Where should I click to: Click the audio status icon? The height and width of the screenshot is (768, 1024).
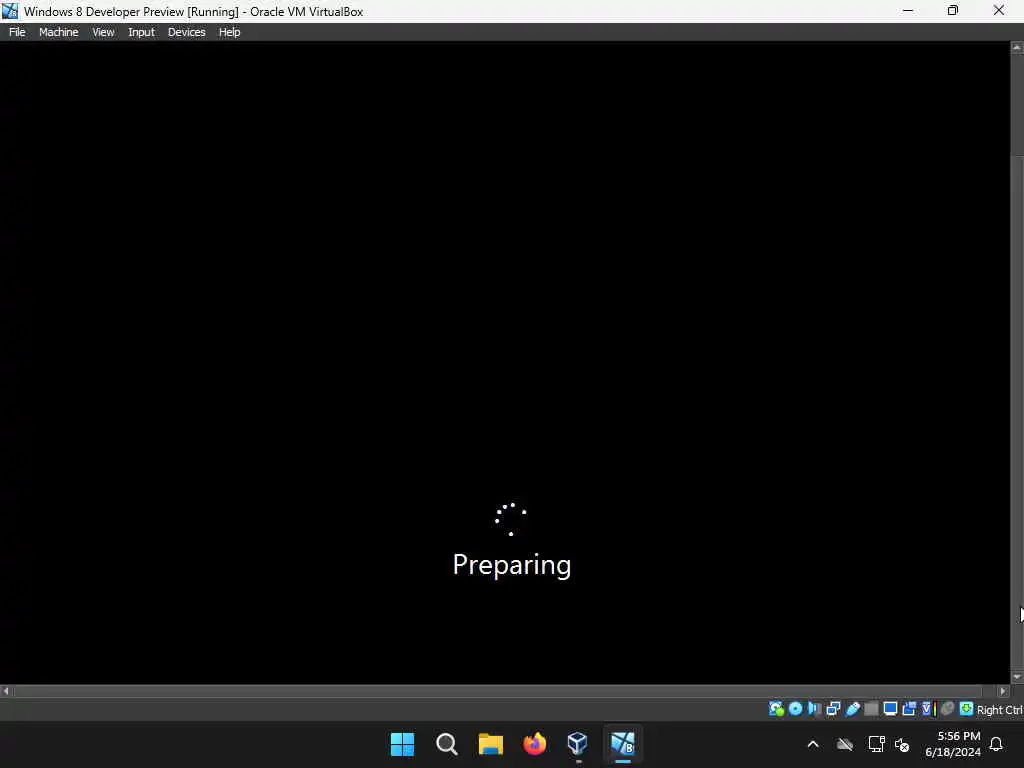814,709
